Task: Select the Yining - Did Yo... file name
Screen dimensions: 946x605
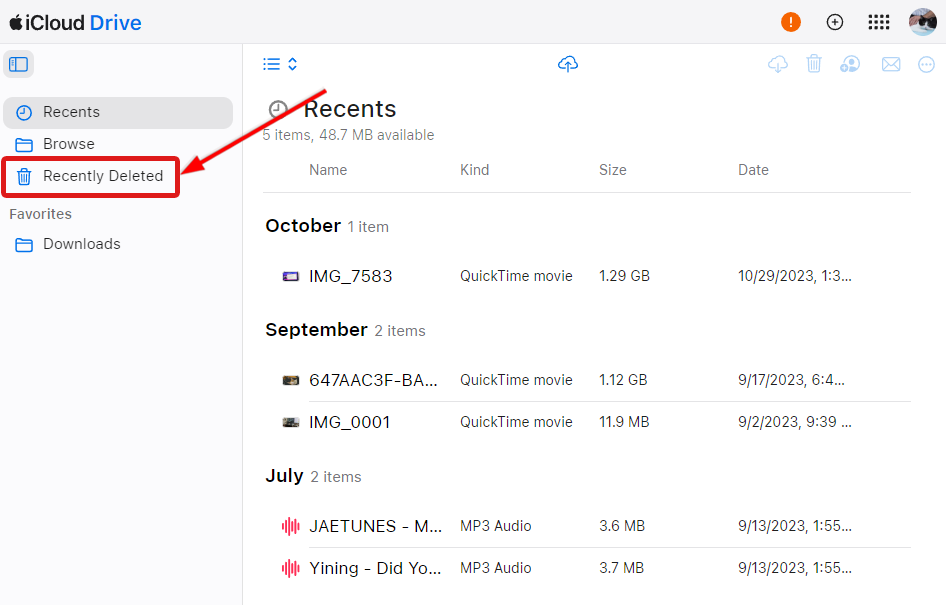Action: click(x=375, y=568)
